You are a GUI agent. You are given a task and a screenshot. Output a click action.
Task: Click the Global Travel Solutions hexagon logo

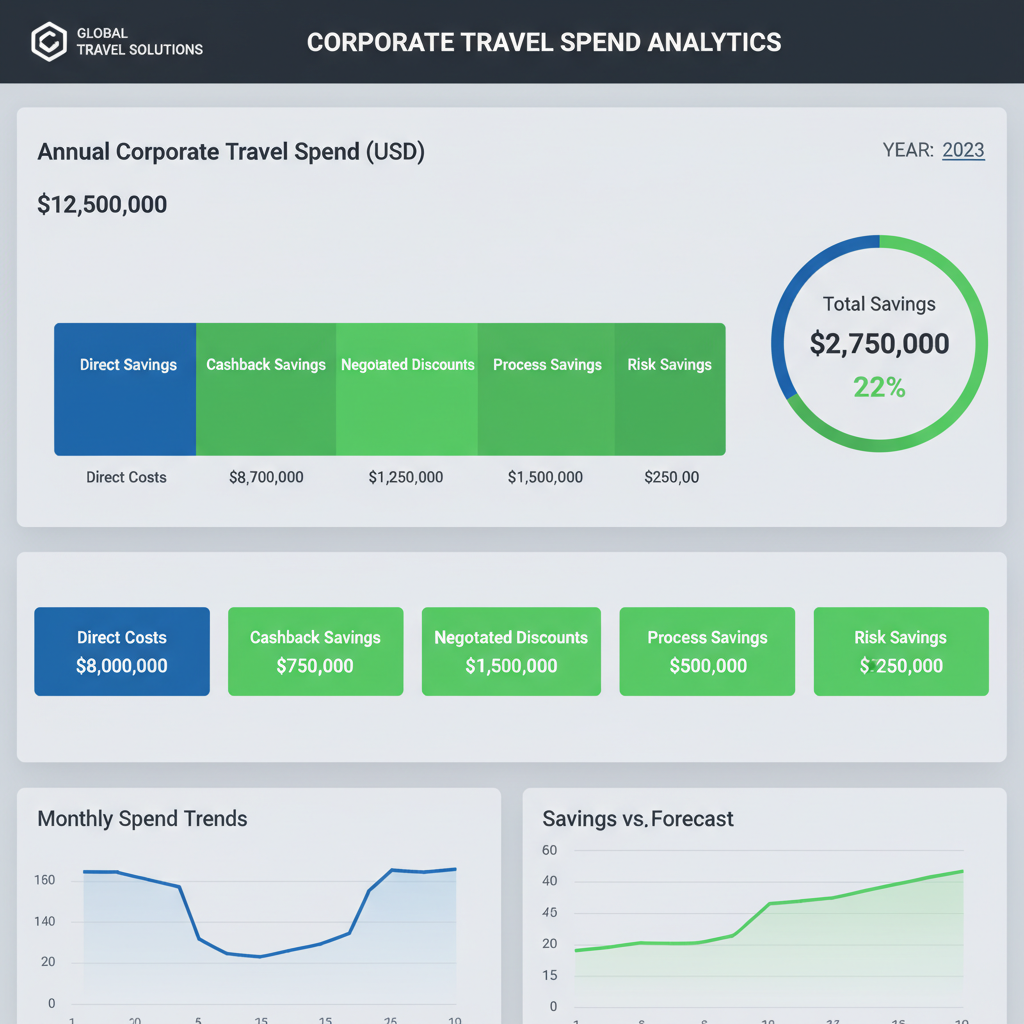tap(48, 42)
